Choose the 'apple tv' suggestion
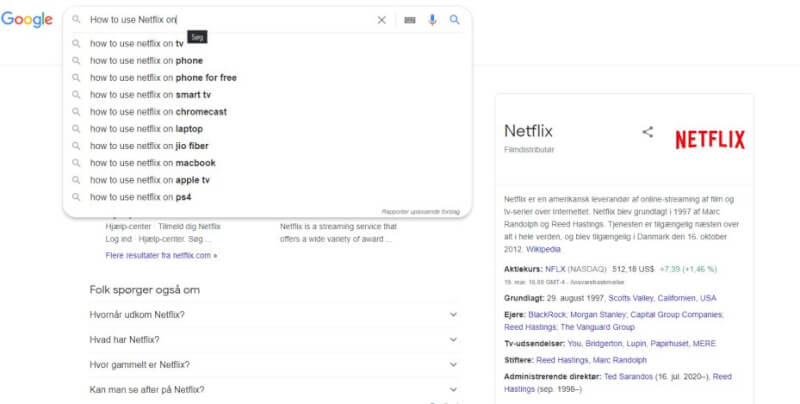 [150, 180]
